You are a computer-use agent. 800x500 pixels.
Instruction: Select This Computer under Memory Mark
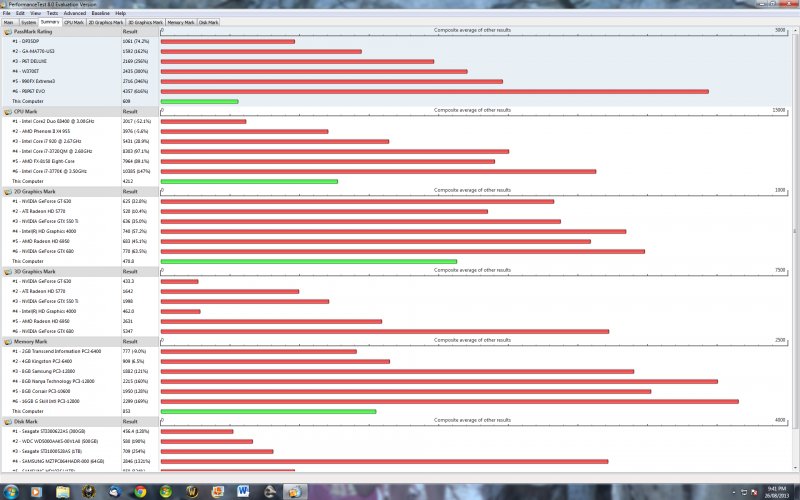[x=28, y=411]
